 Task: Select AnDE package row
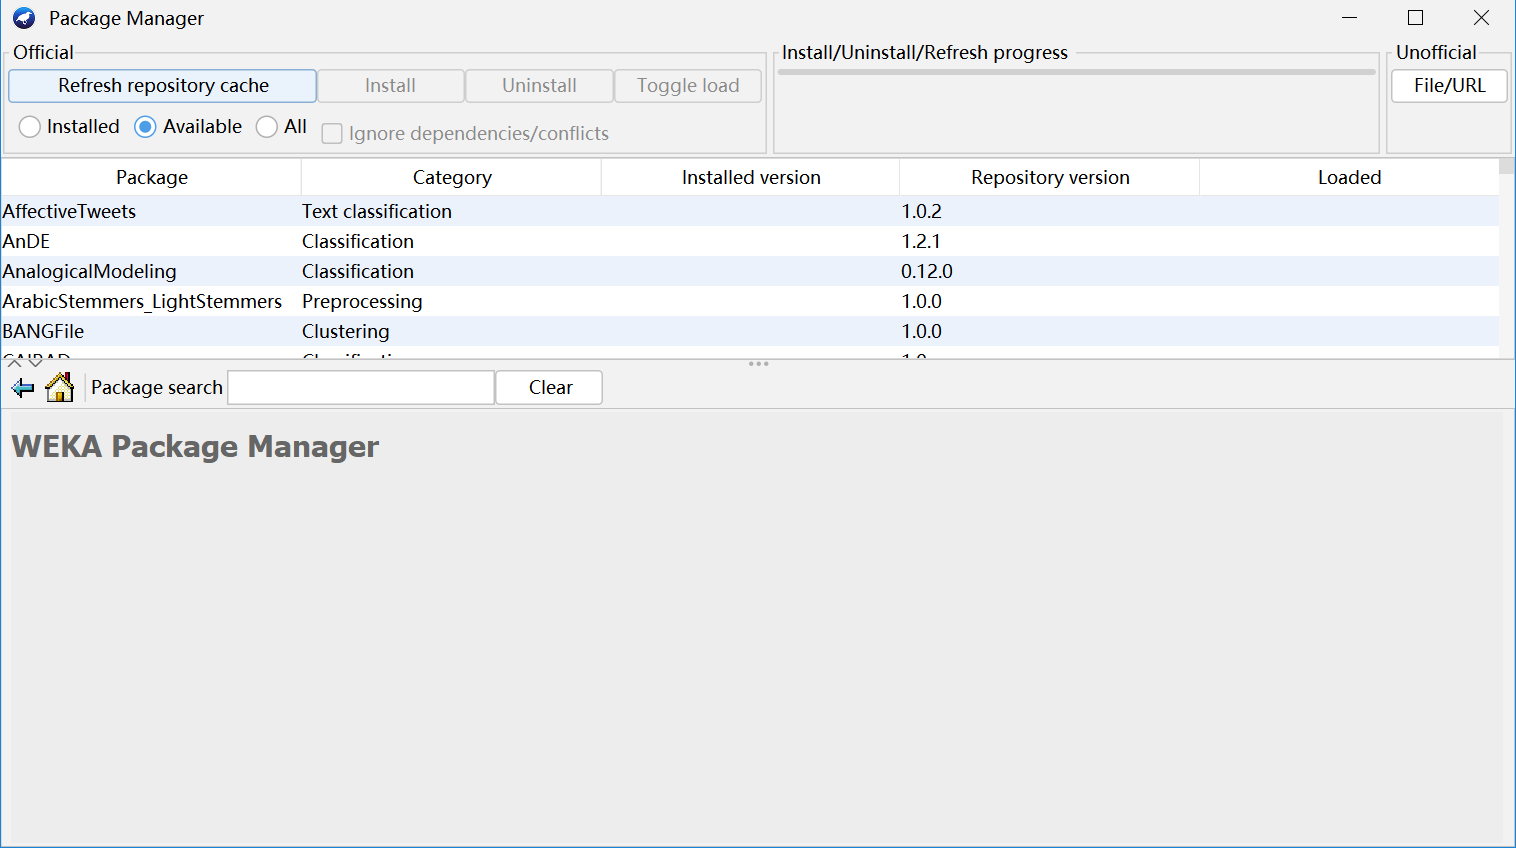click(750, 241)
